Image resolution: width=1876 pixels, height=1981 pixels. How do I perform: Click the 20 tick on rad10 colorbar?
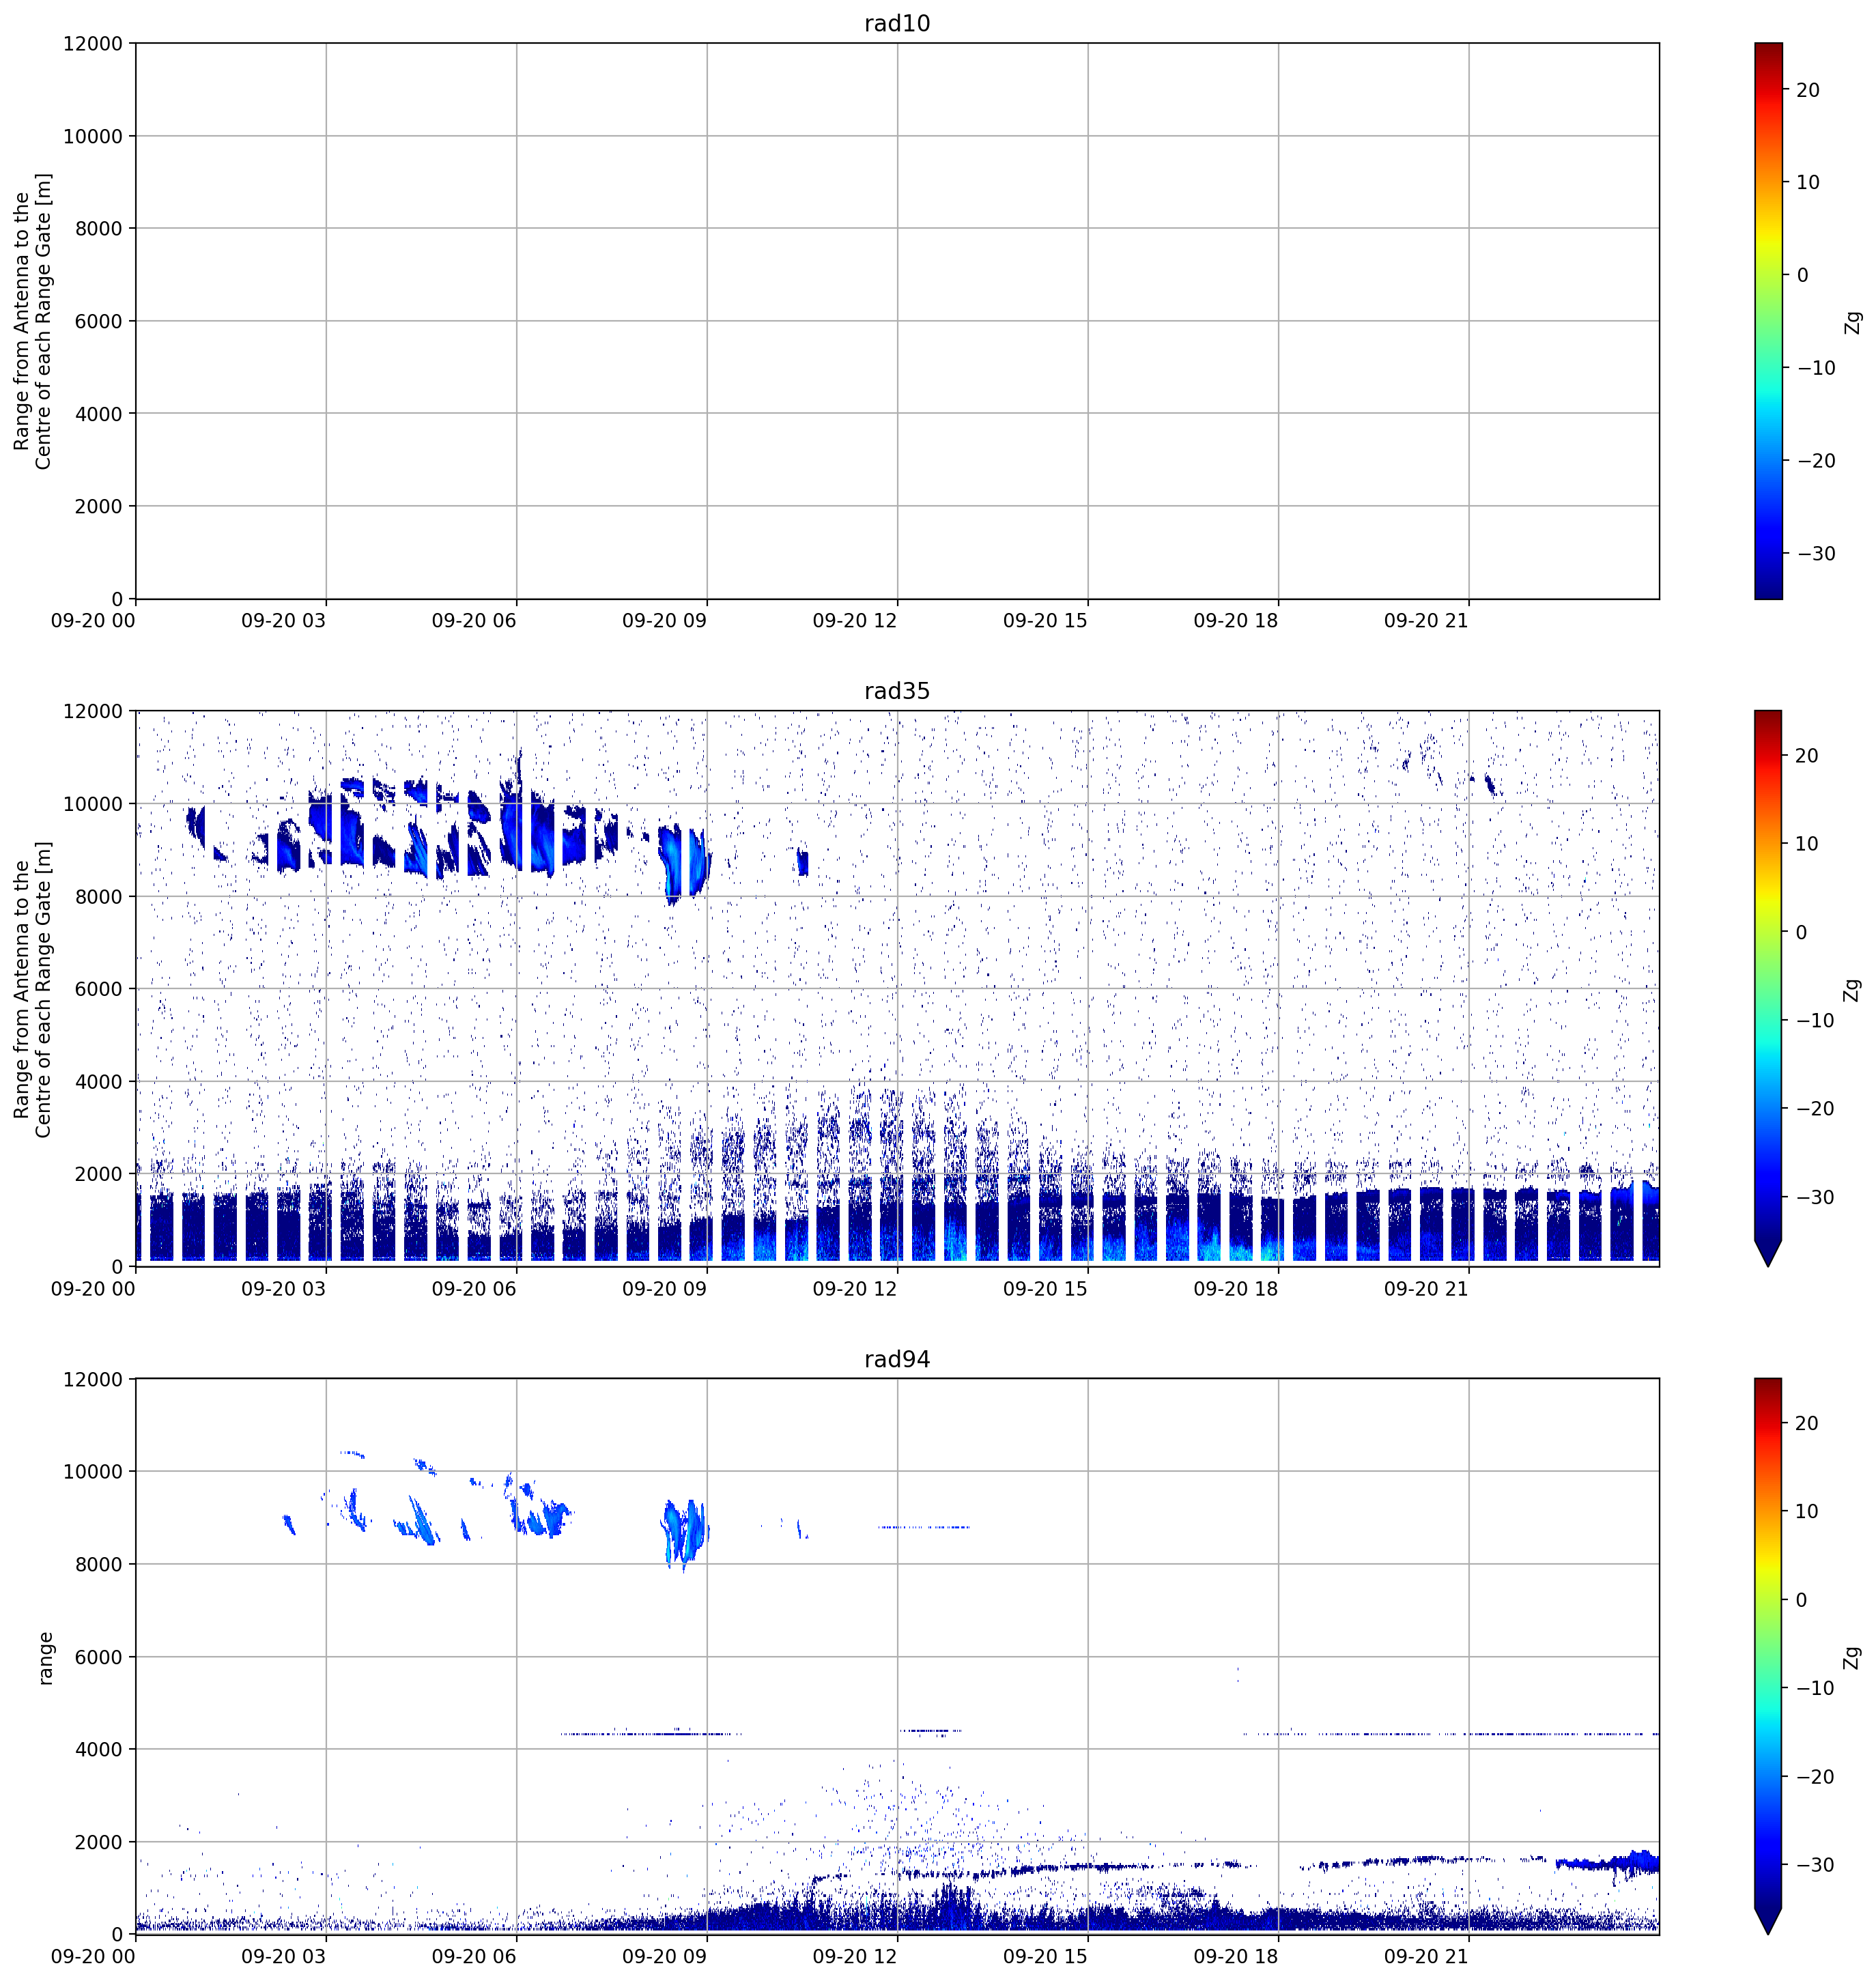1808,90
